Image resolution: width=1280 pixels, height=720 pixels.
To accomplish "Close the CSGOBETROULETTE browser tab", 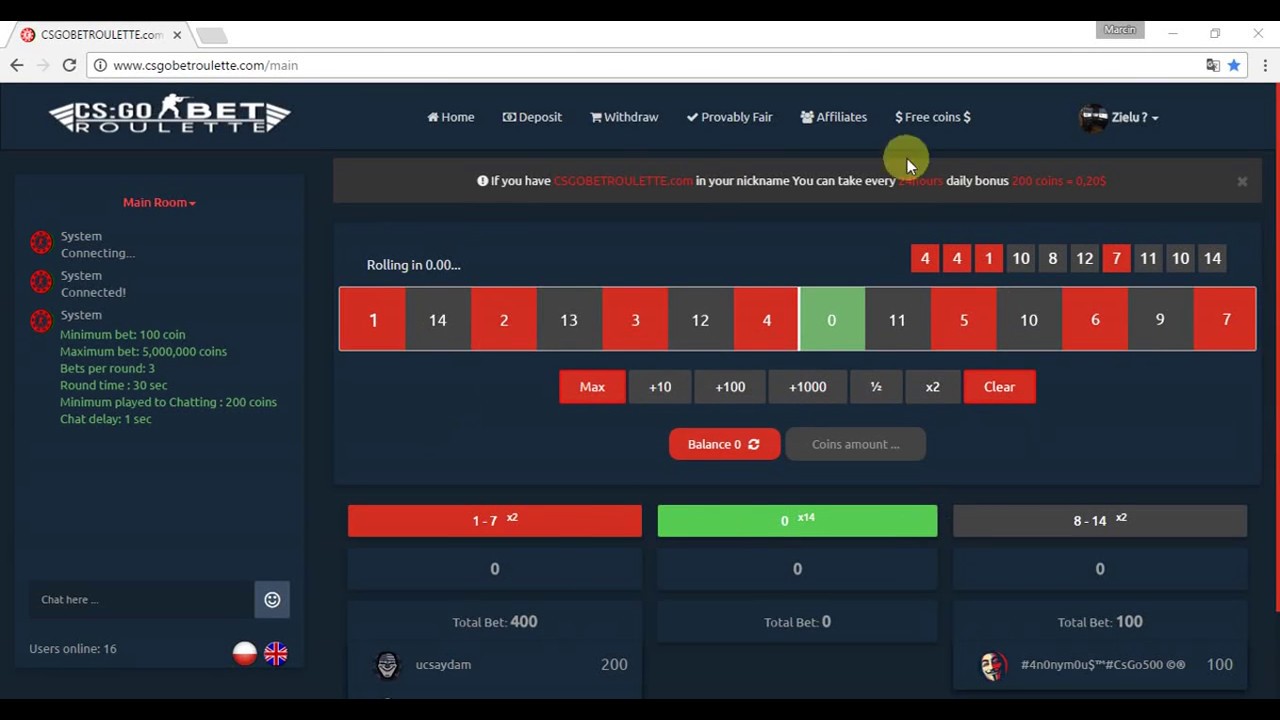I will coord(177,35).
